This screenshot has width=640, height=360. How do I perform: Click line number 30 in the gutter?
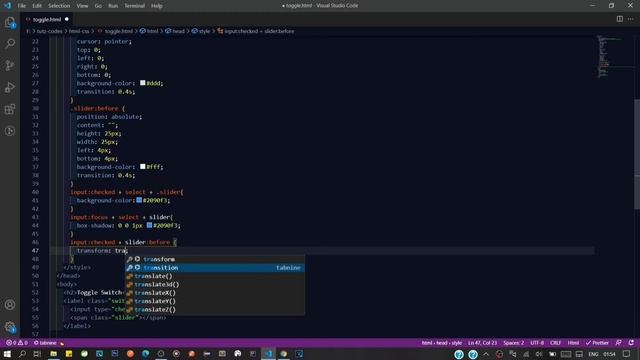click(36, 108)
